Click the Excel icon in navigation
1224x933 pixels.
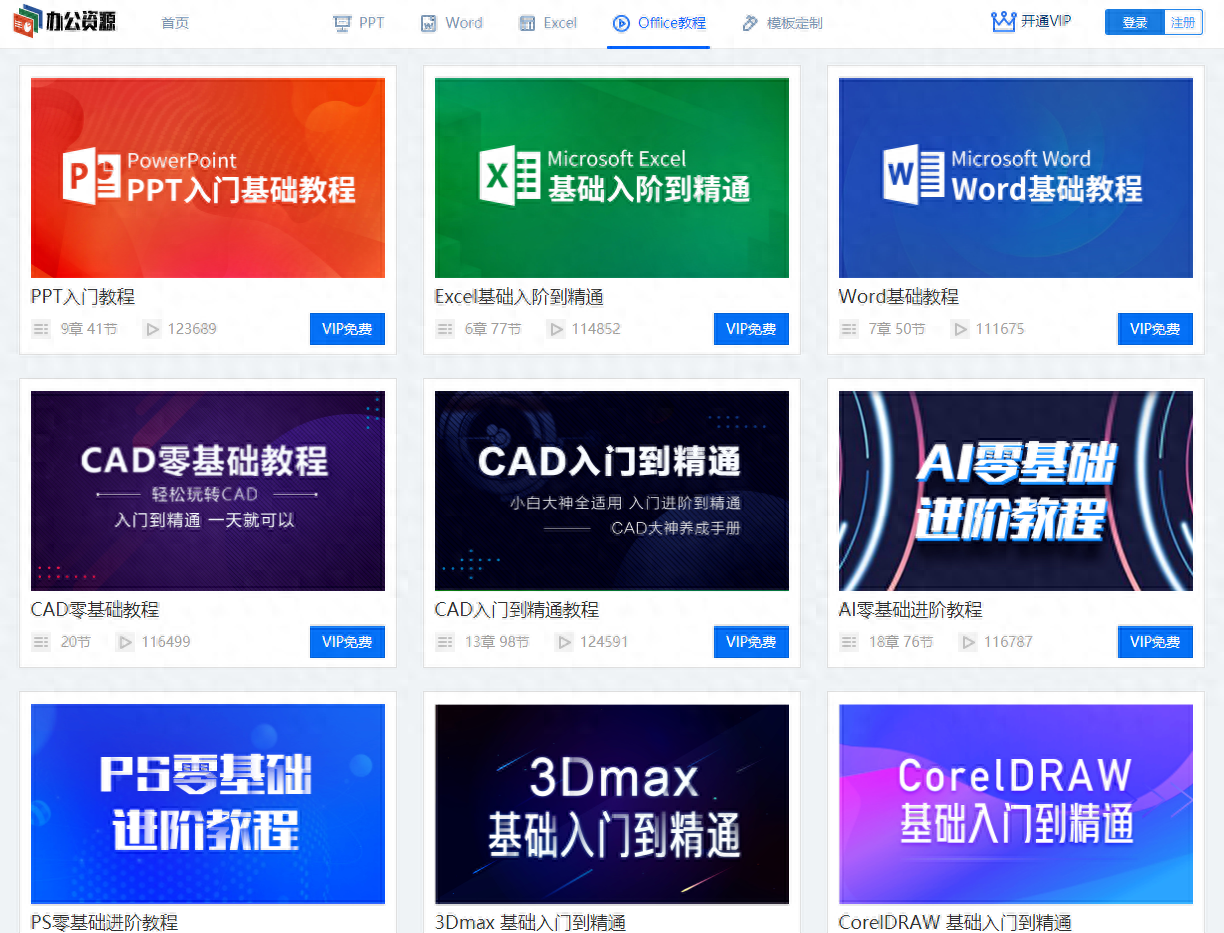pyautogui.click(x=527, y=23)
